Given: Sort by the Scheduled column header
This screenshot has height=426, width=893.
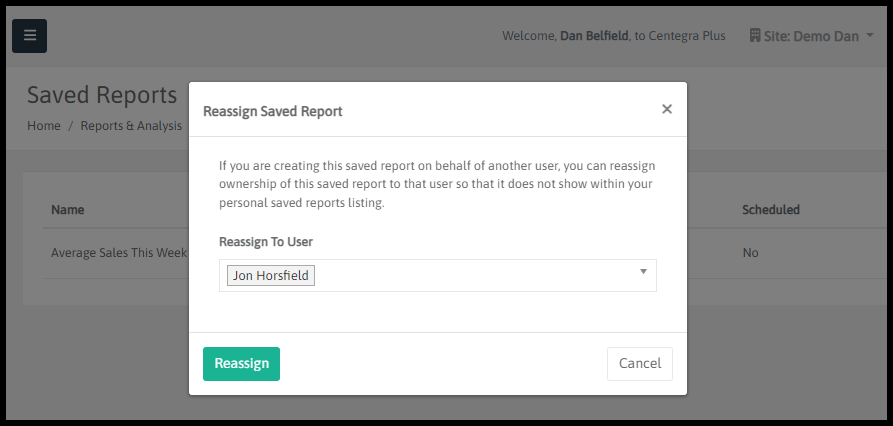Looking at the screenshot, I should (x=770, y=210).
